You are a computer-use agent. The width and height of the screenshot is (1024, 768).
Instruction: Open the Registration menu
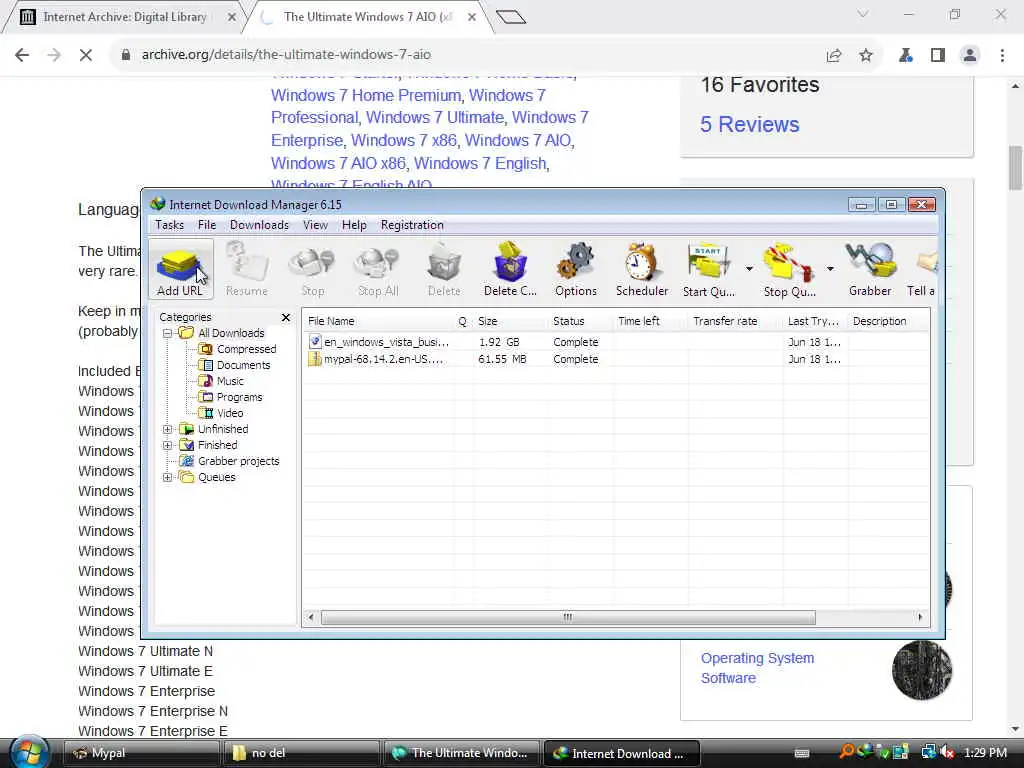(412, 225)
